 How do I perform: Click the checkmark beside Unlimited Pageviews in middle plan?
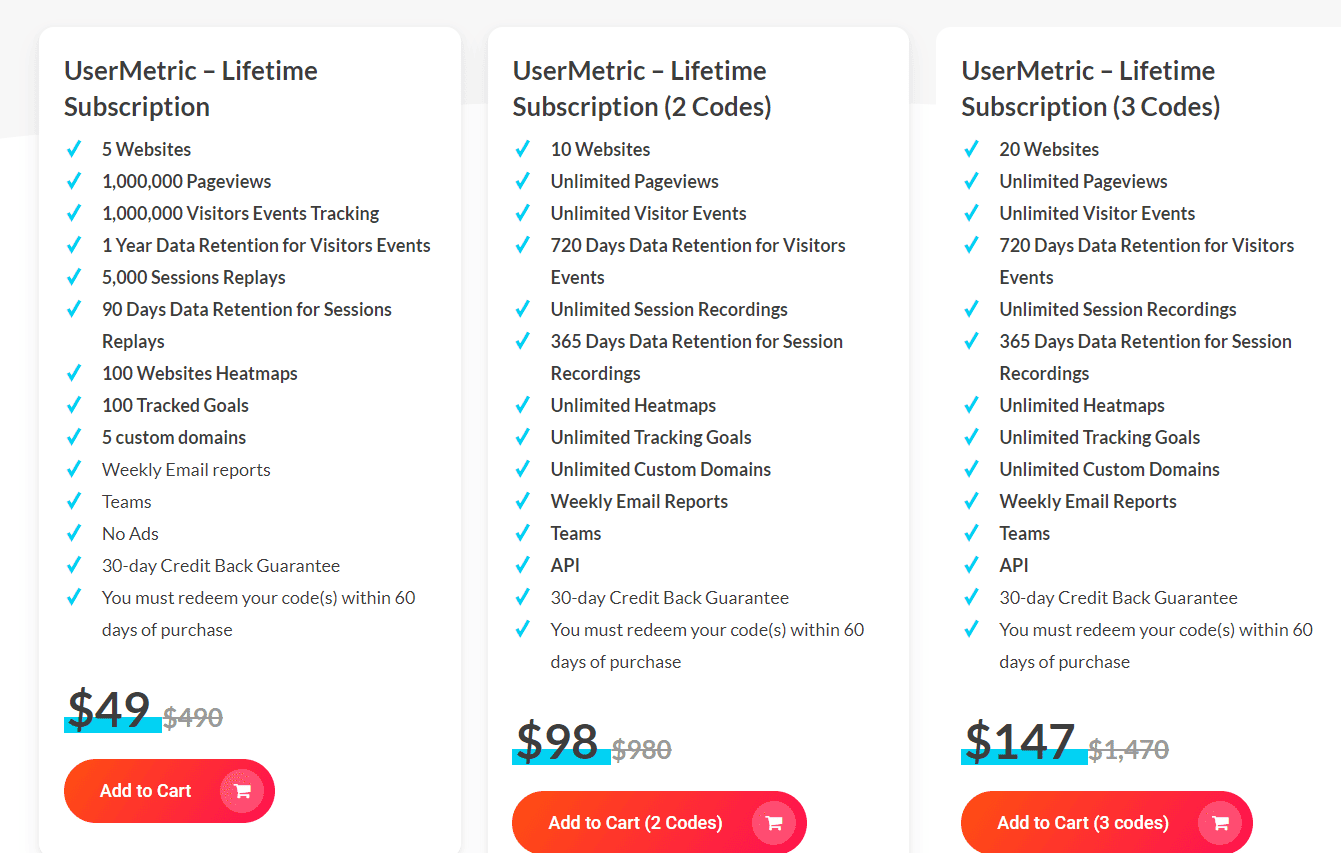(525, 181)
